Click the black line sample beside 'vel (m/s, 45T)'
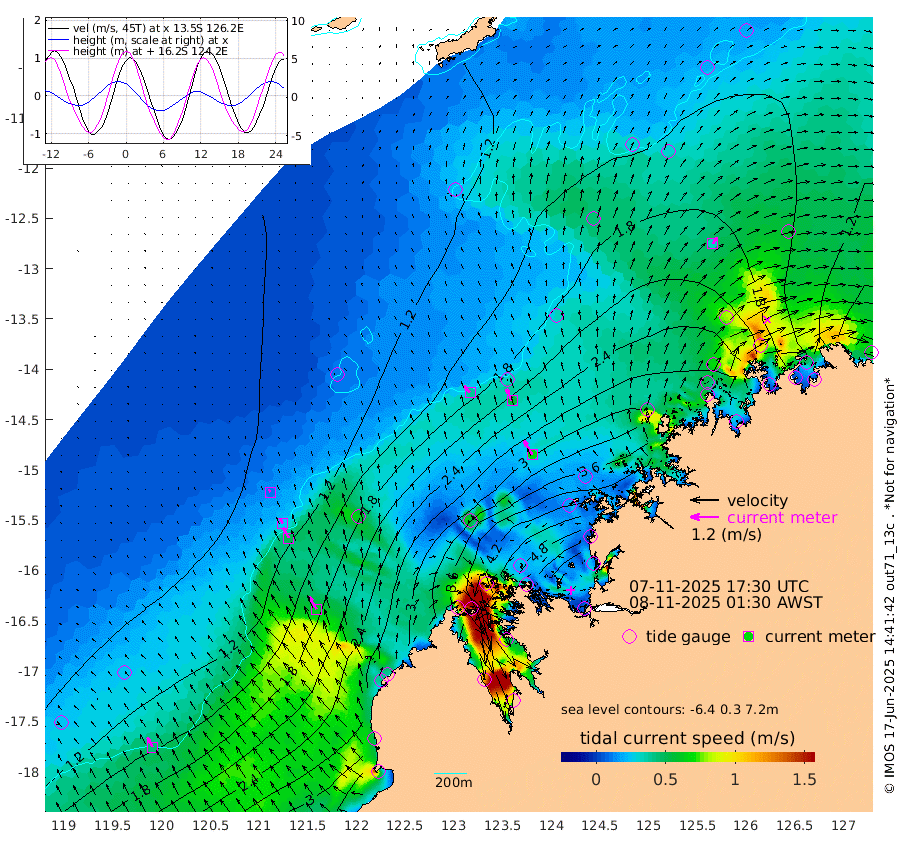This screenshot has width=900, height=846. pos(58,28)
